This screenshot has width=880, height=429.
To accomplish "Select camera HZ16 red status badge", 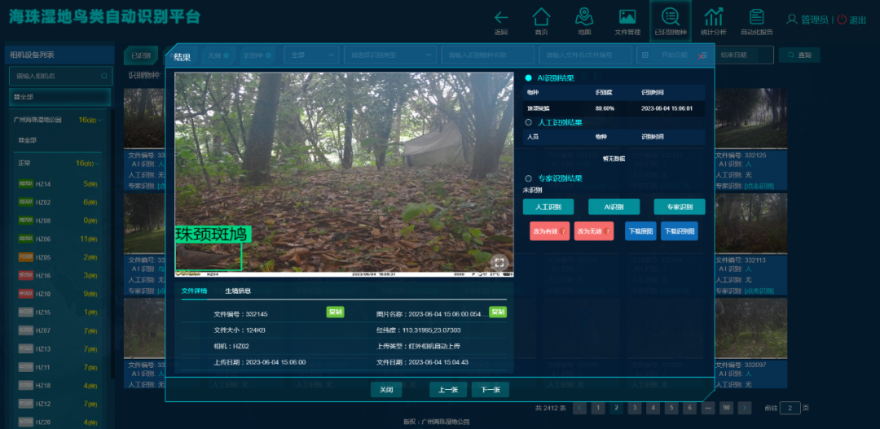I will click(x=26, y=276).
